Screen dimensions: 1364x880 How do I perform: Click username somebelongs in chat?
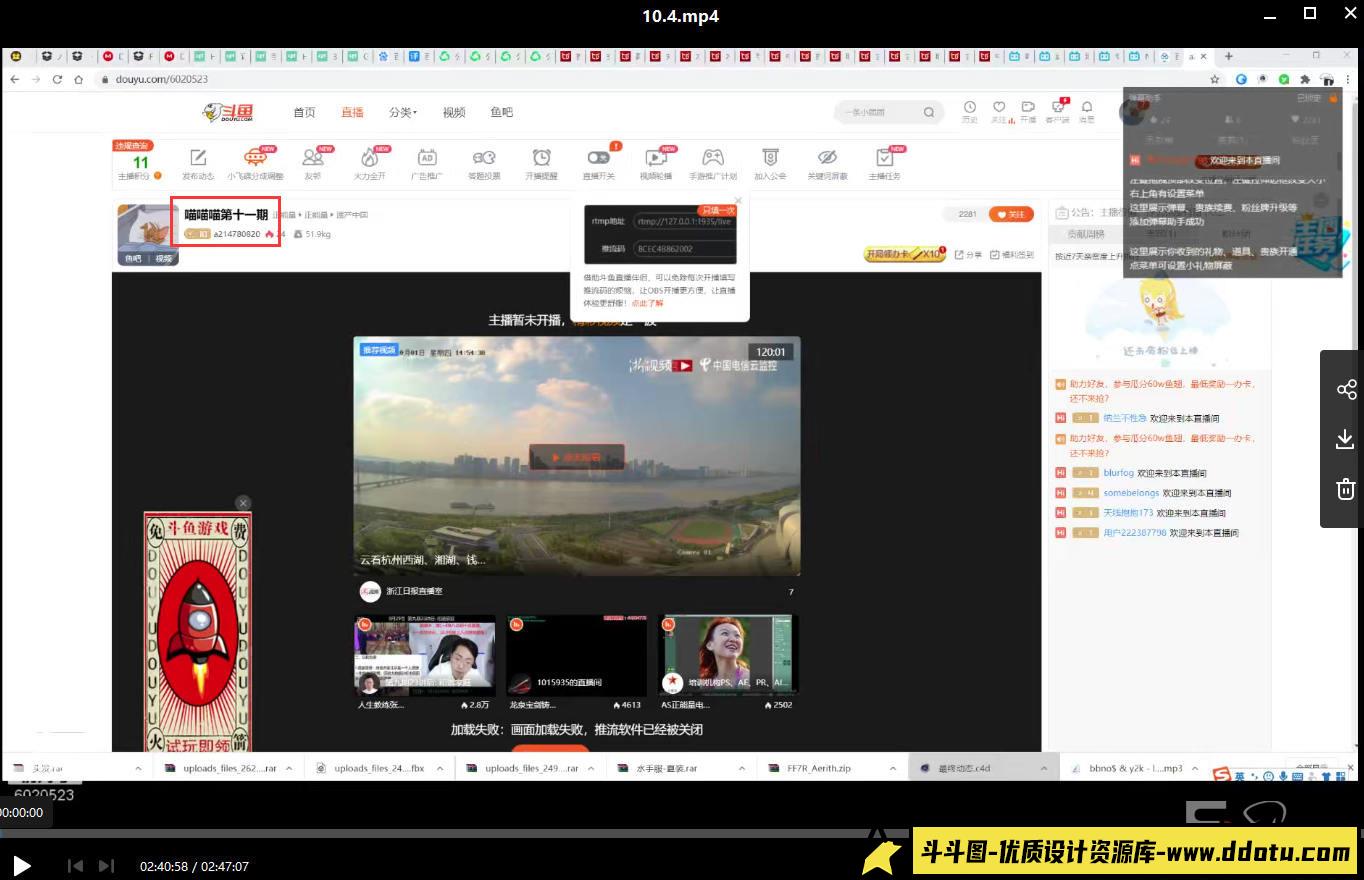(1131, 493)
